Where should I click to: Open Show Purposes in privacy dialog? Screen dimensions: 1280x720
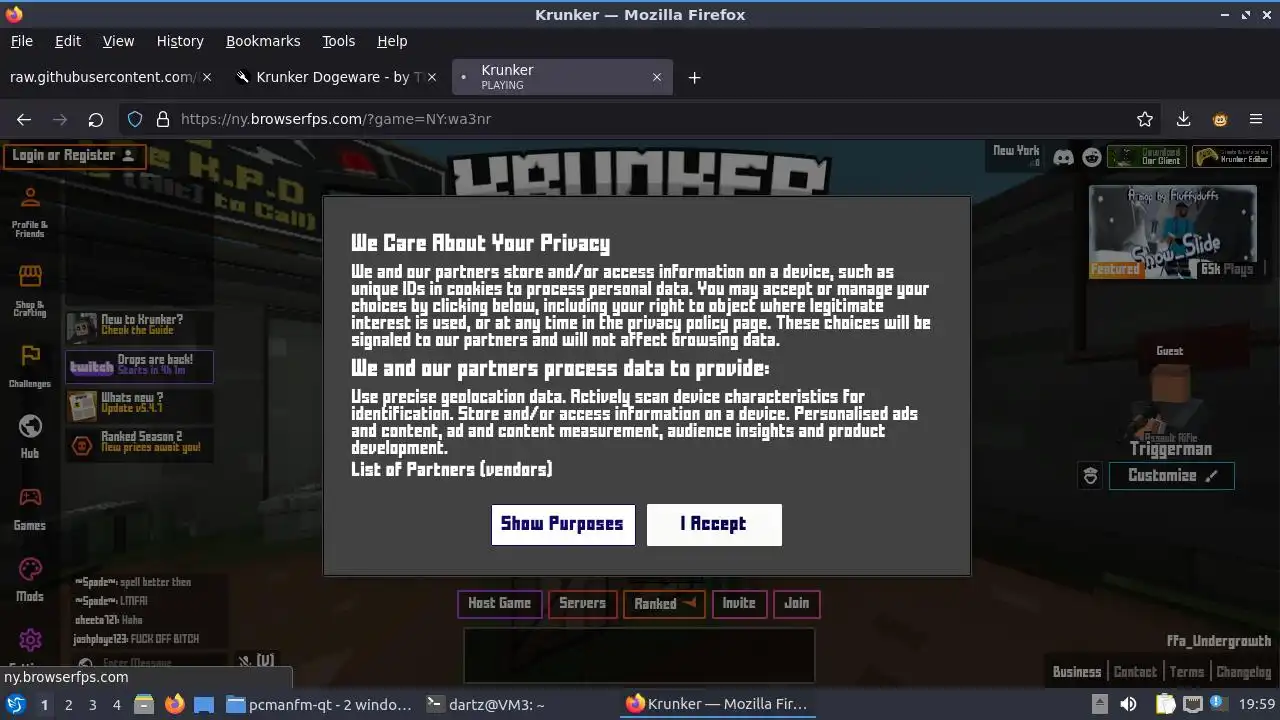click(563, 524)
